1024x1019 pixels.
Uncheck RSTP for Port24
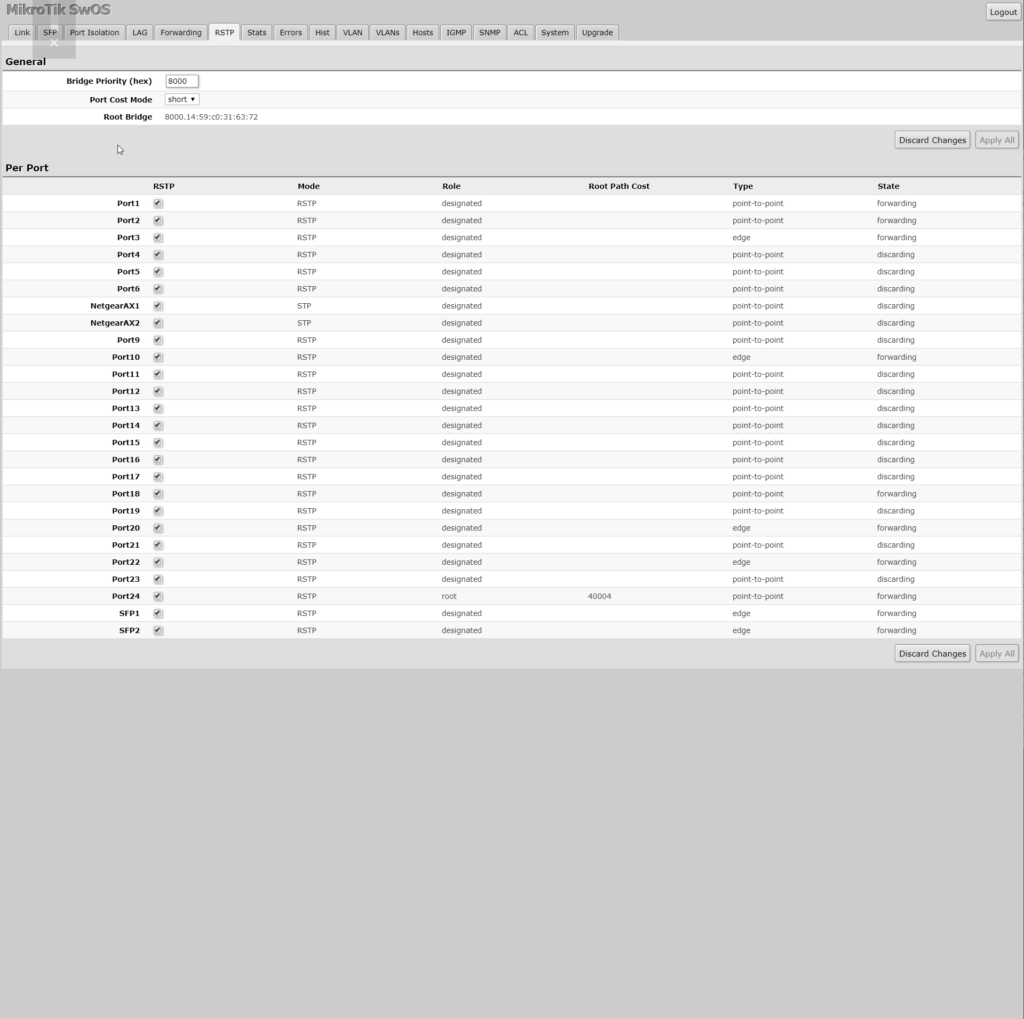(x=158, y=596)
